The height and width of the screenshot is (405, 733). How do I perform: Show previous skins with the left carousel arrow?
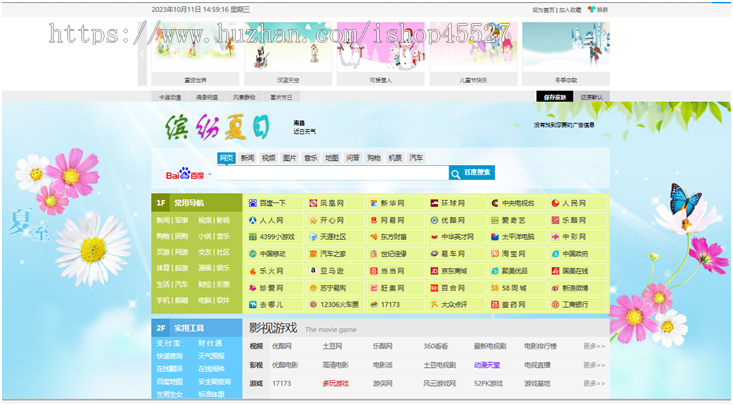tap(143, 54)
